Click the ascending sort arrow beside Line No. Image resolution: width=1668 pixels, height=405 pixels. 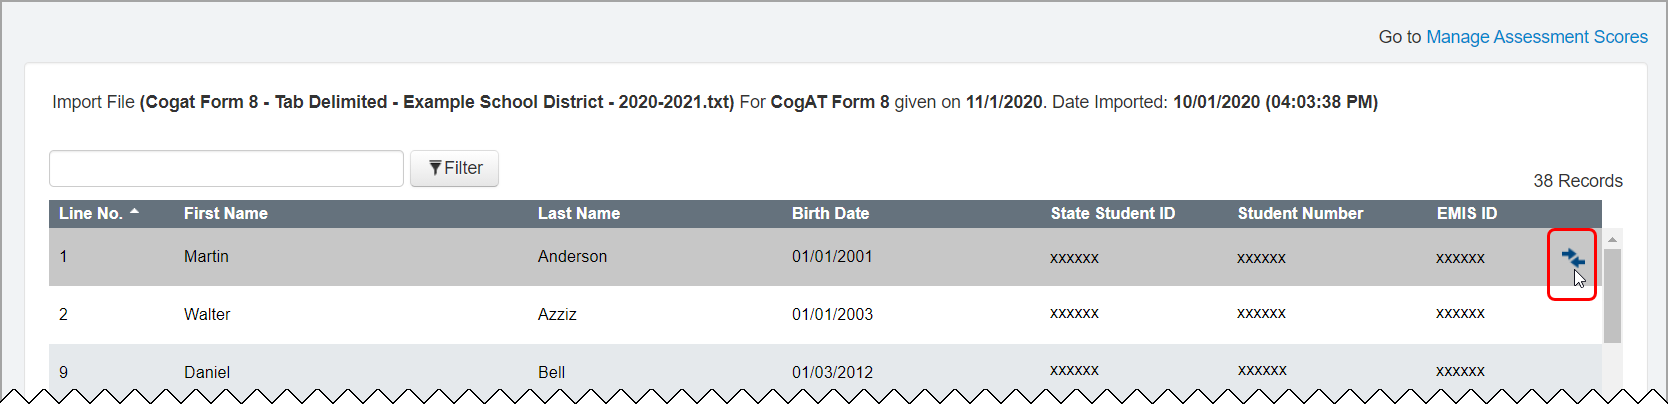pos(134,212)
